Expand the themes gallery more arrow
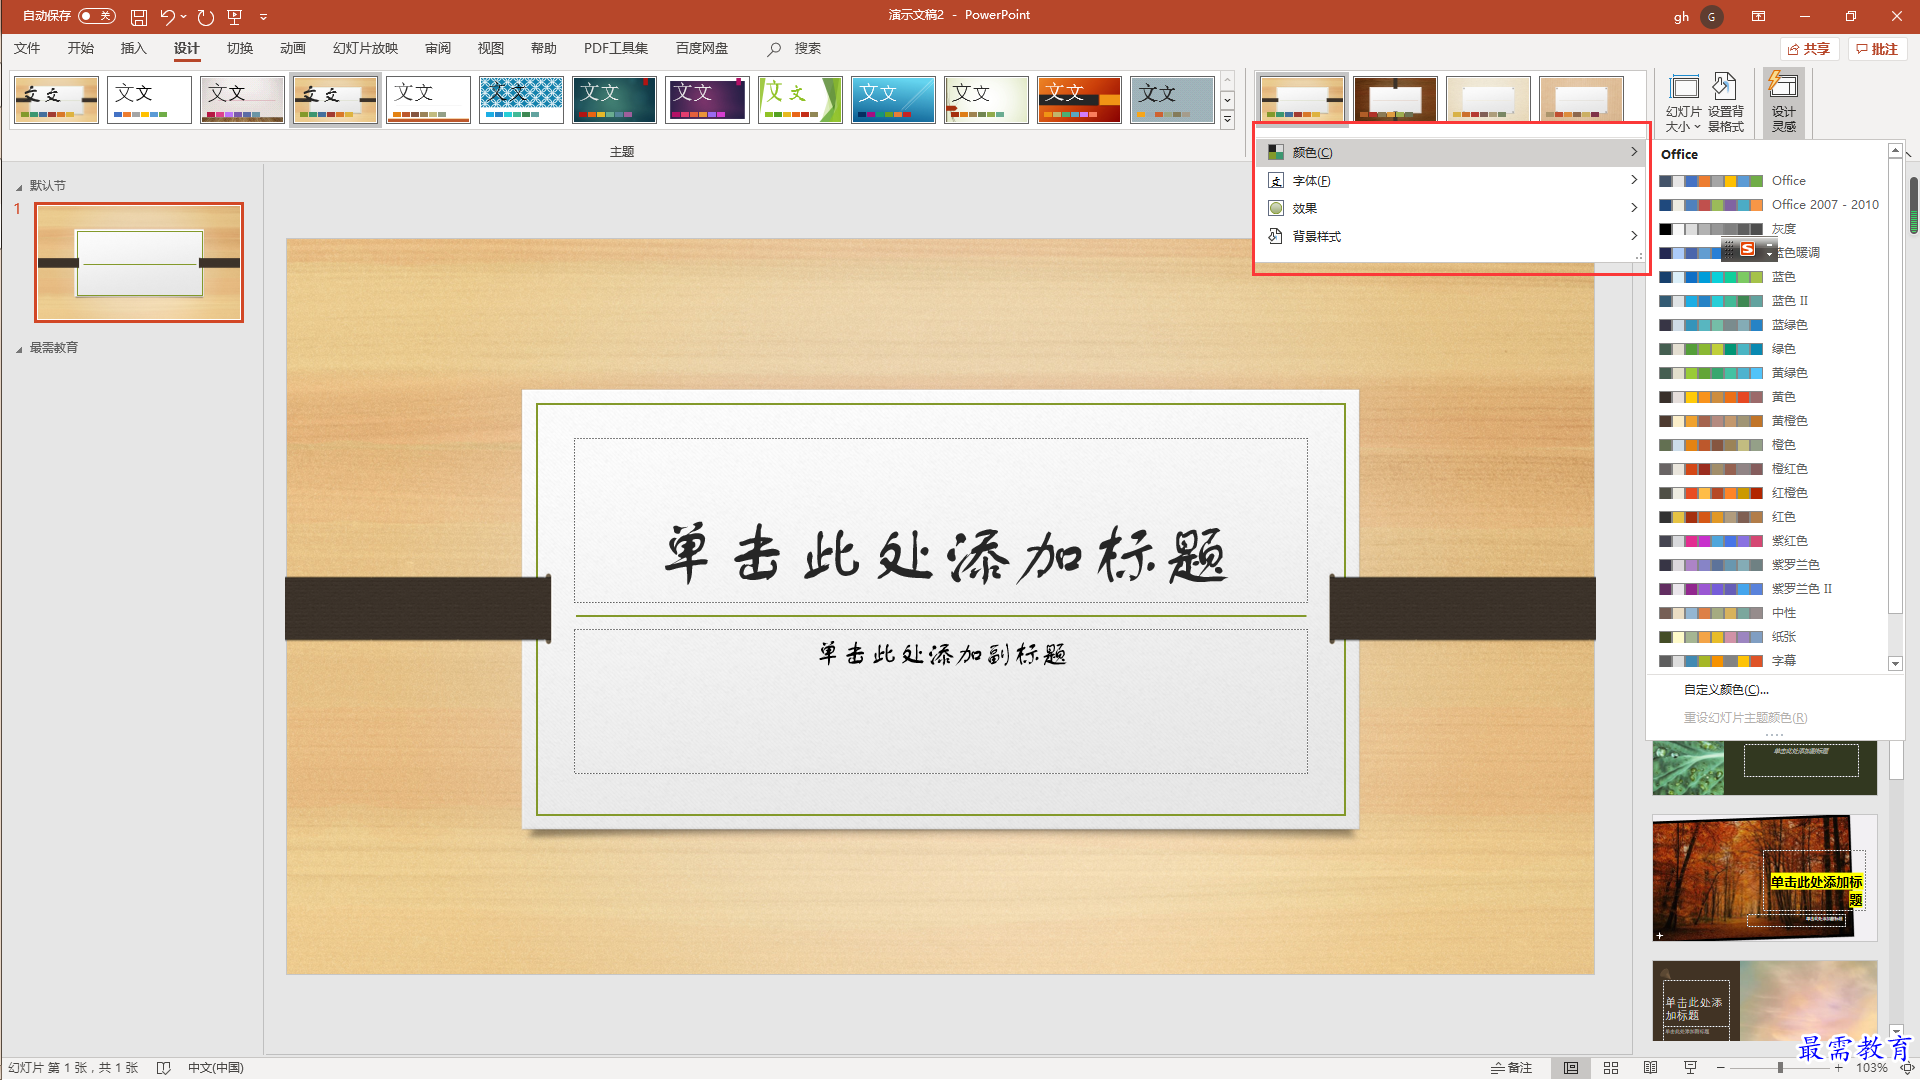Screen dimensions: 1920x1080 click(x=1227, y=120)
